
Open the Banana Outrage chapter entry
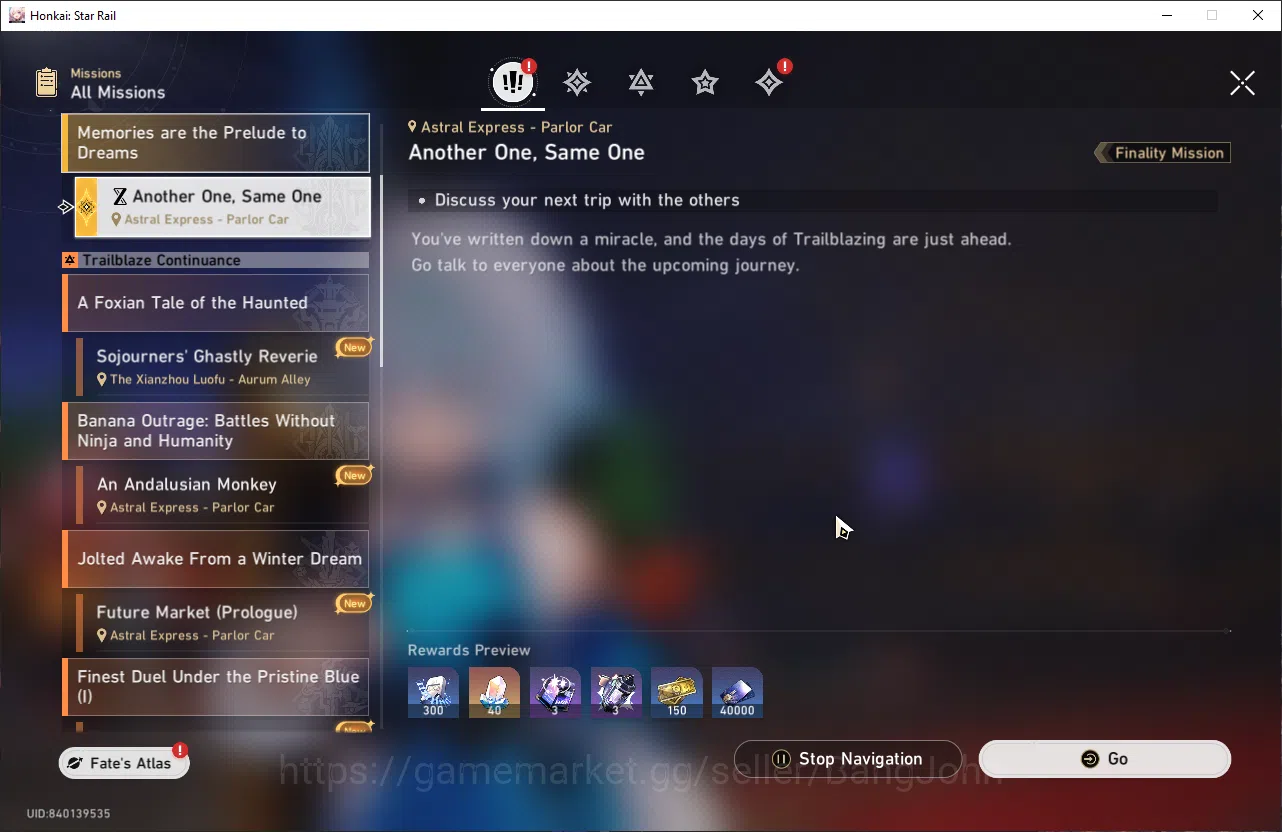point(216,431)
